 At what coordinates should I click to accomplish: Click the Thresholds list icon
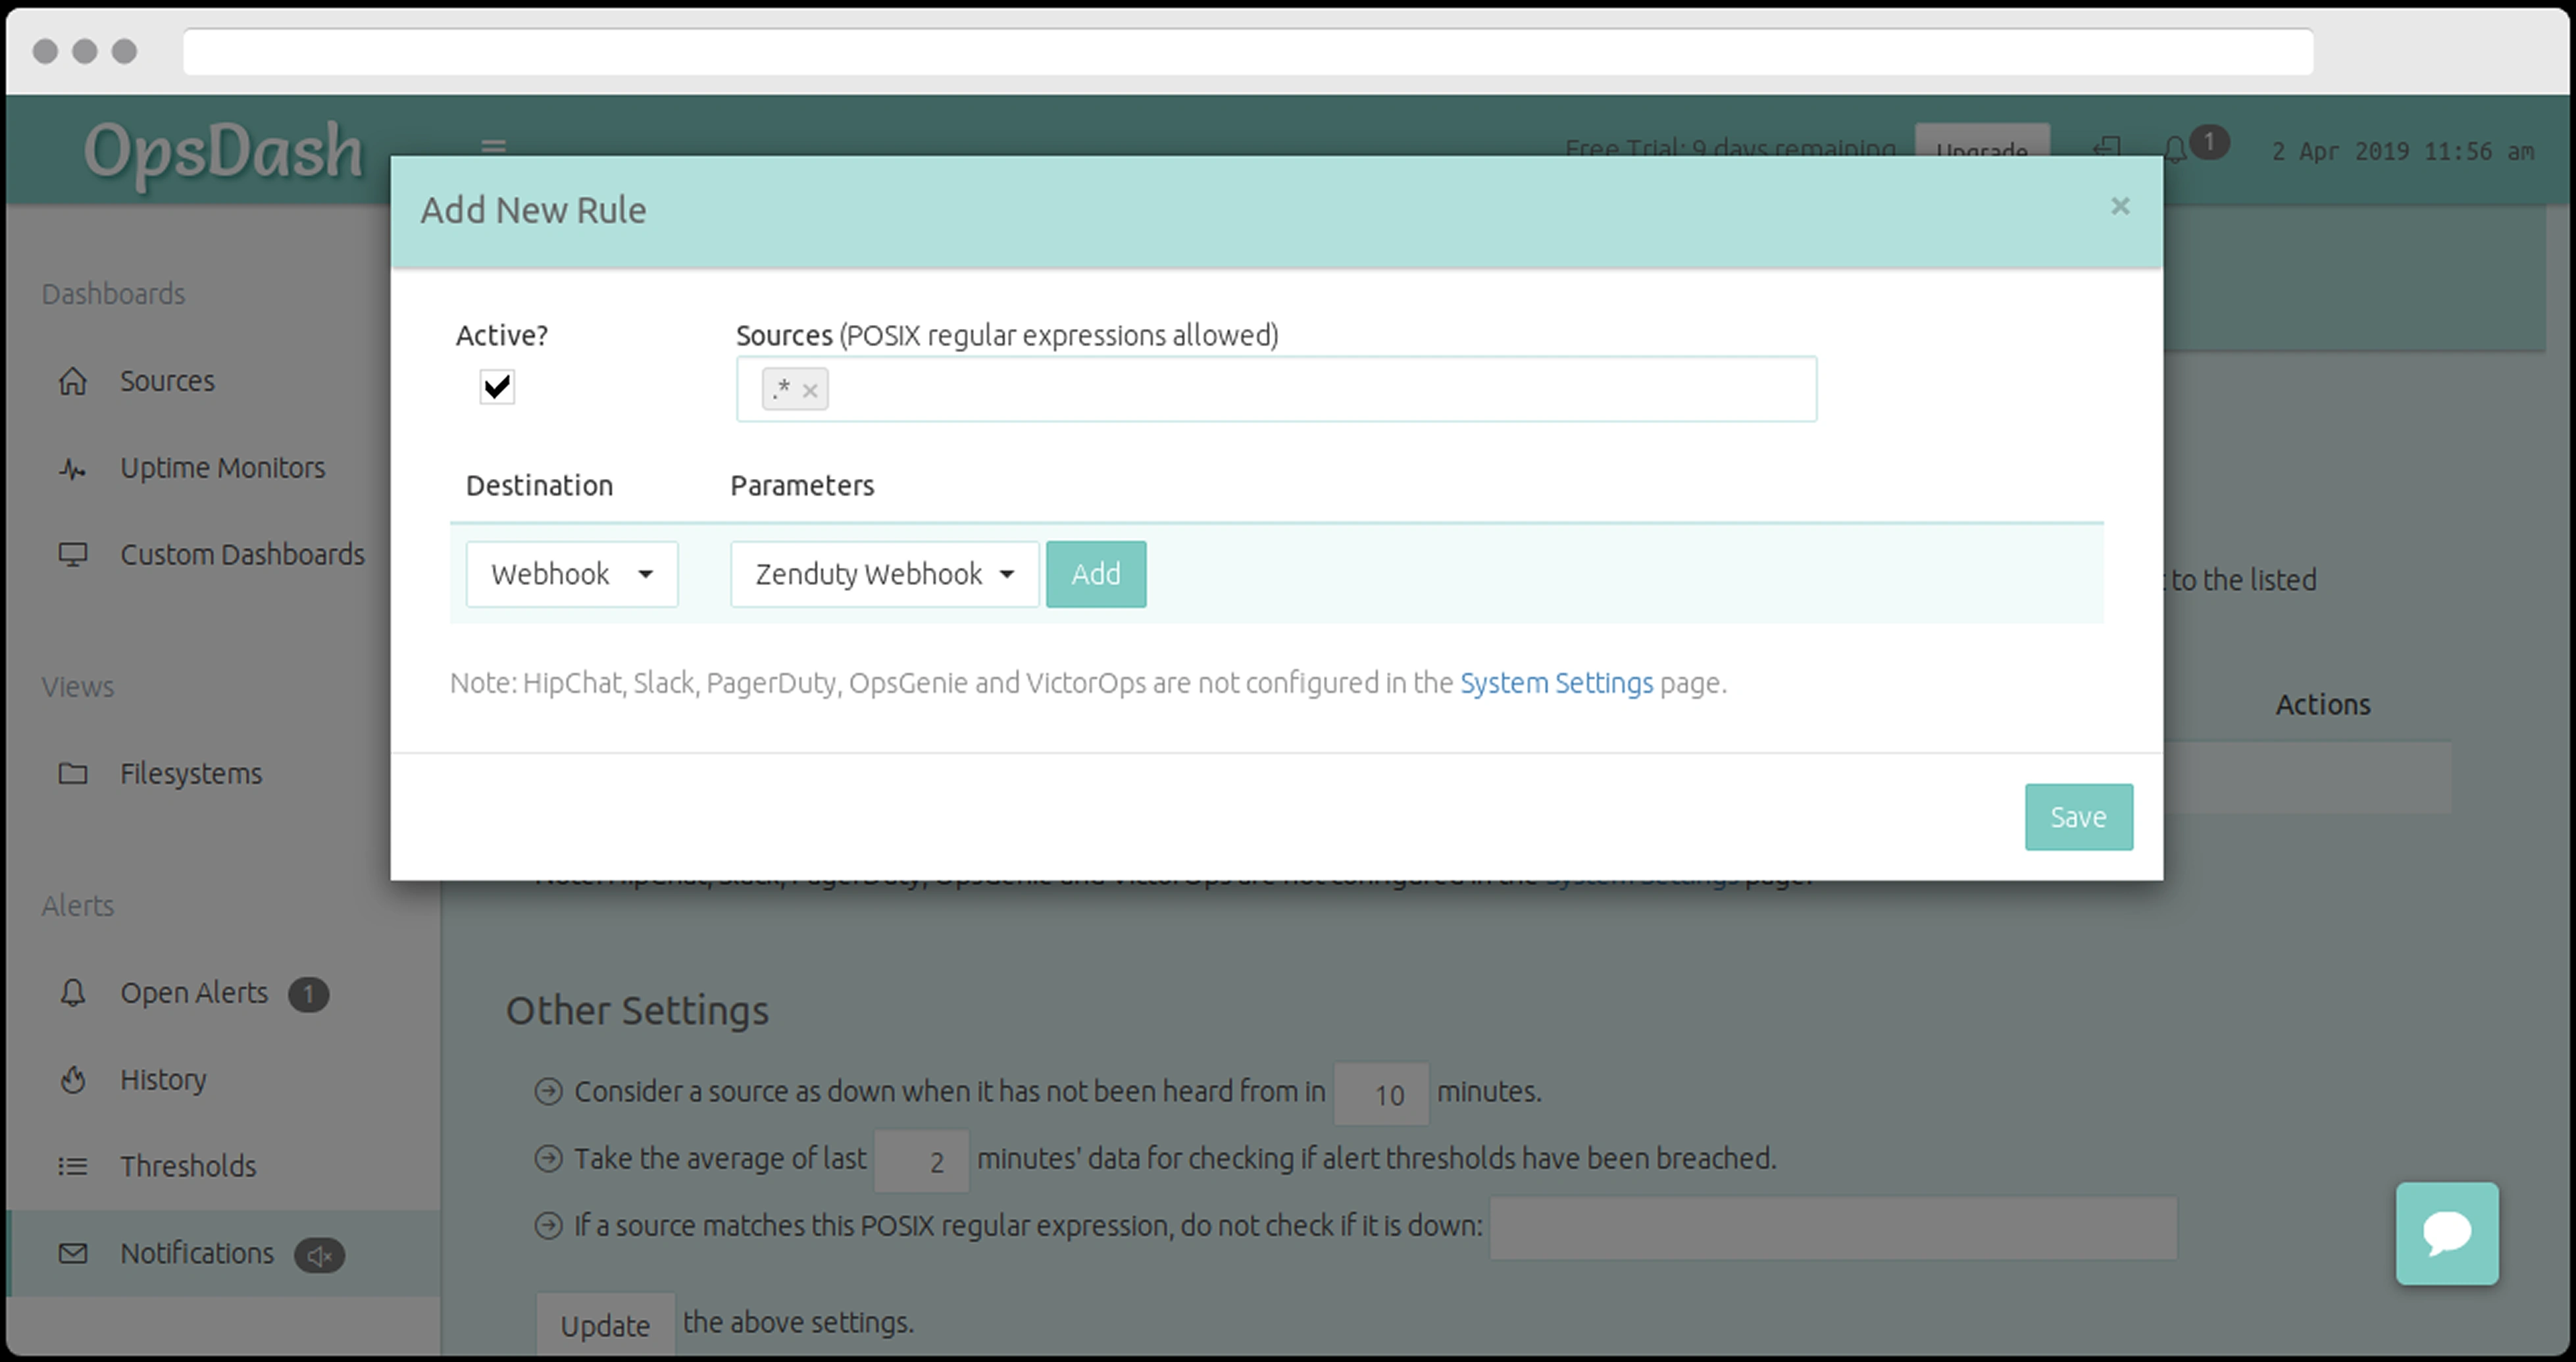tap(73, 1166)
